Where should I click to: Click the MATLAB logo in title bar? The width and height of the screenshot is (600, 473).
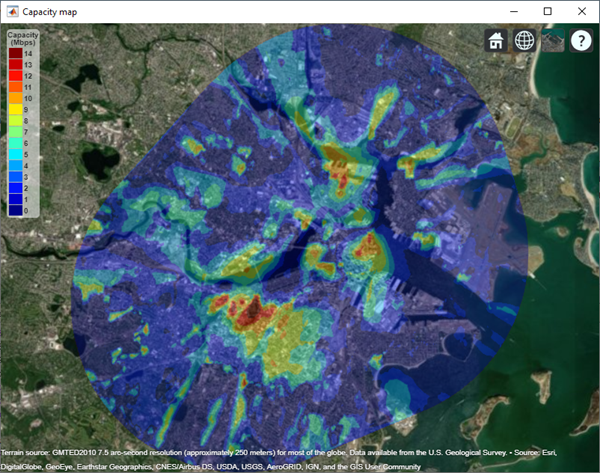tap(12, 11)
